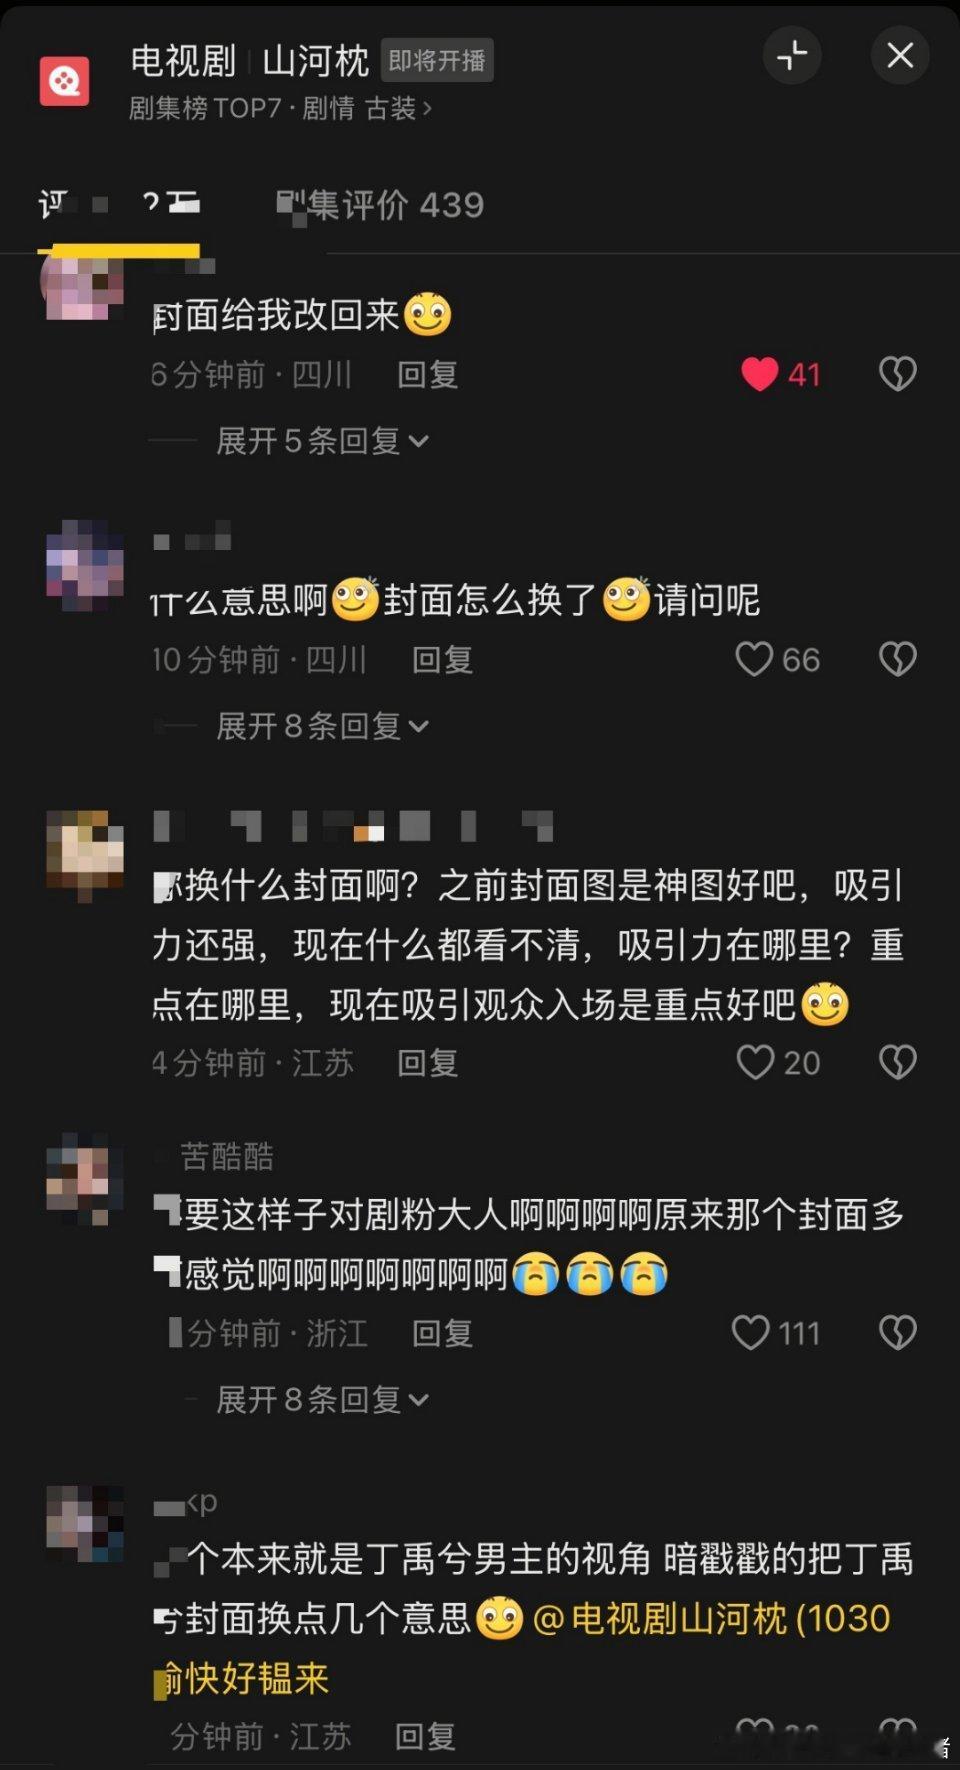960x1770 pixels.
Task: Open 剧集榜TOP7 · 剧情 古装 ranking link
Action: [x=280, y=108]
